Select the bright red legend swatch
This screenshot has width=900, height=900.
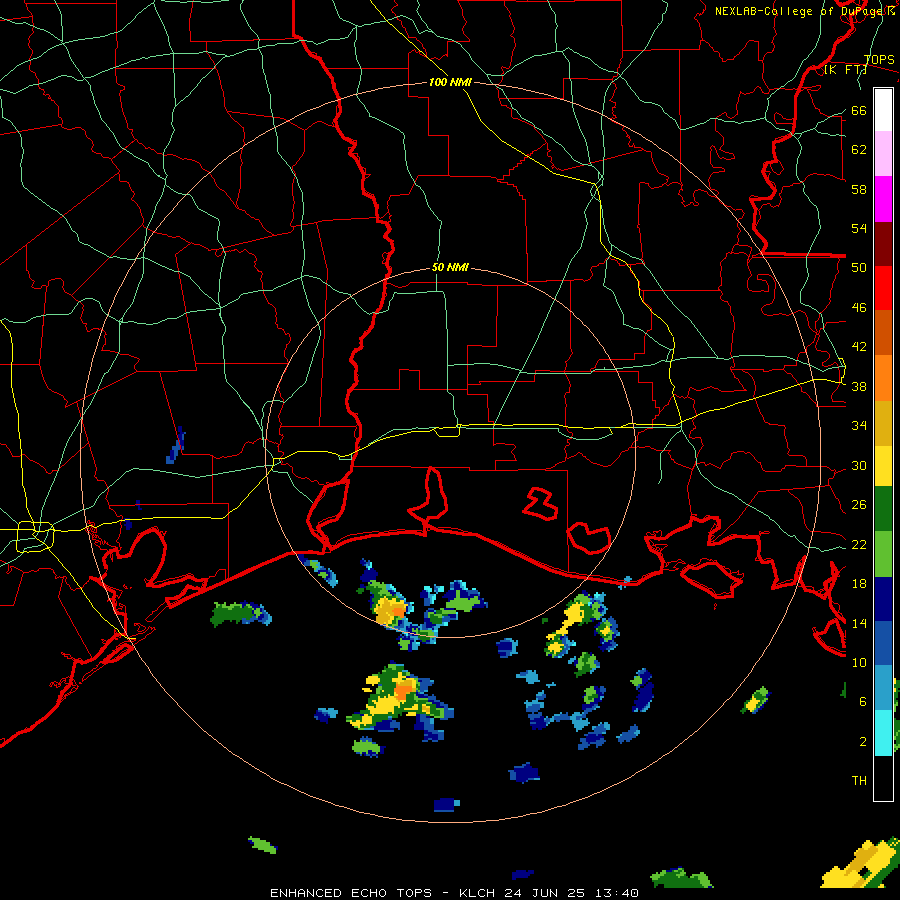pyautogui.click(x=883, y=288)
